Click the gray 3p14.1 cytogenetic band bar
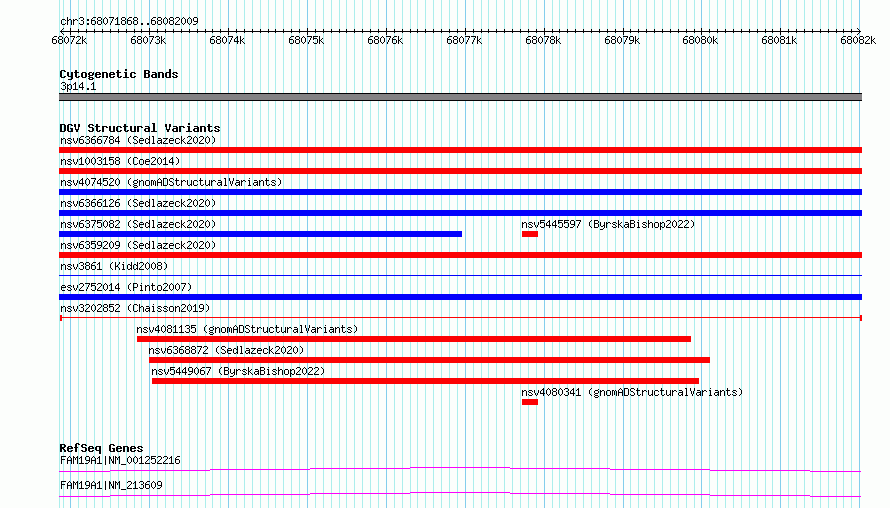This screenshot has width=890, height=508. (x=460, y=97)
